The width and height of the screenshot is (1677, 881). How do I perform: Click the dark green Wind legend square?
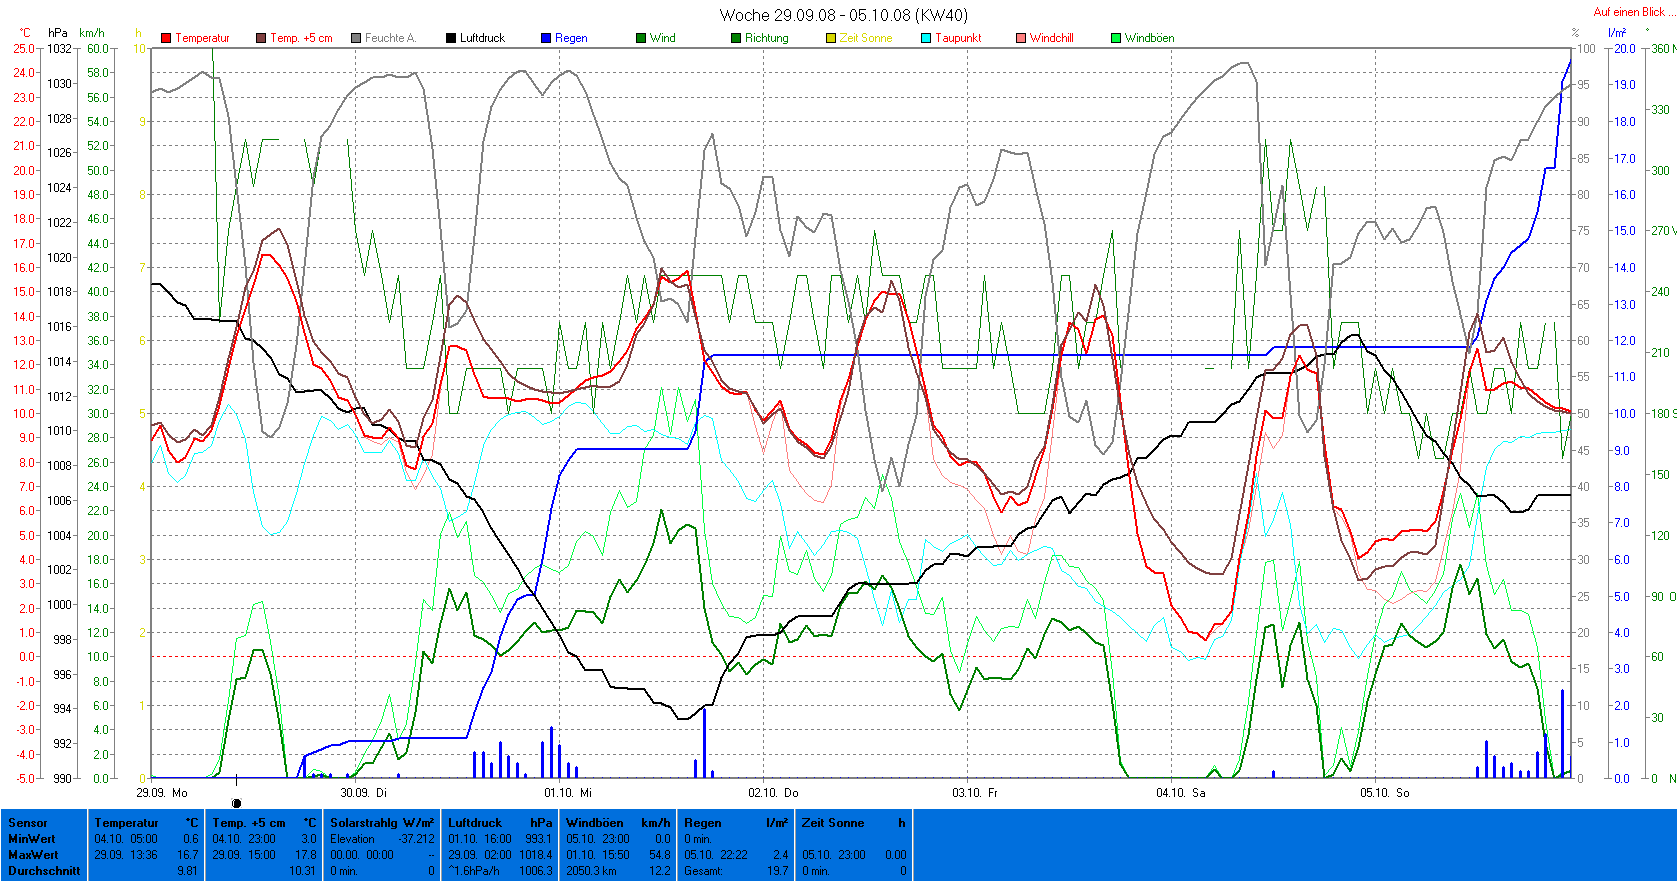641,38
